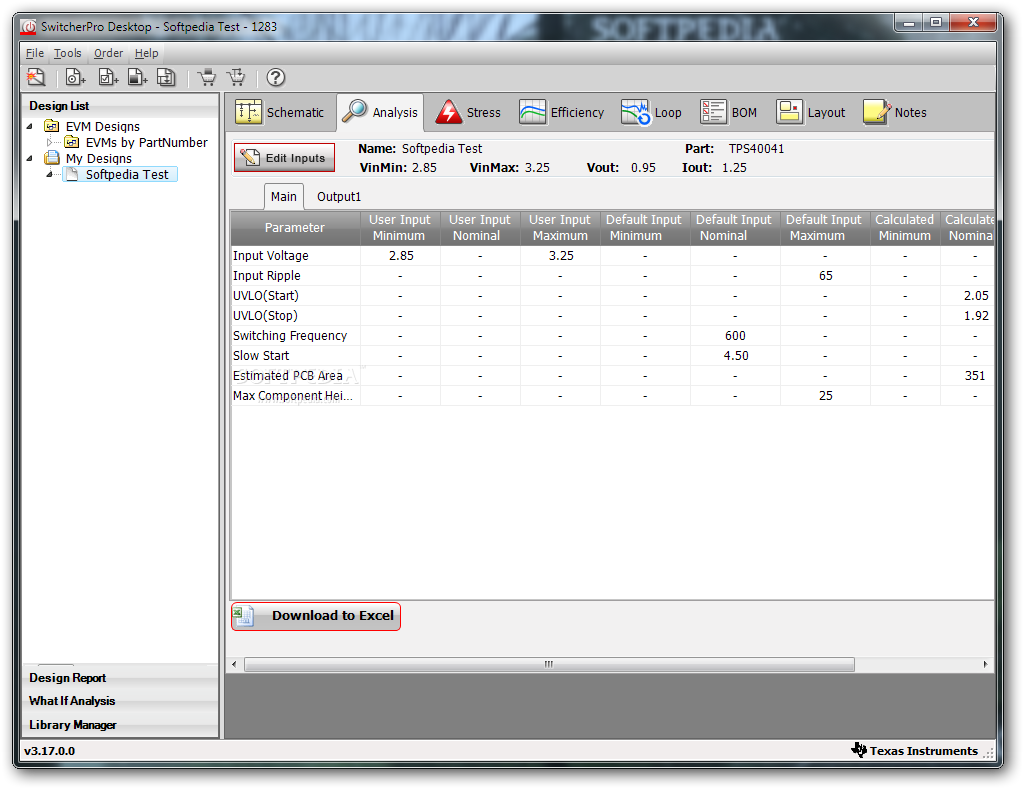Click the Edit Inputs button
The width and height of the screenshot is (1024, 789).
tap(284, 157)
